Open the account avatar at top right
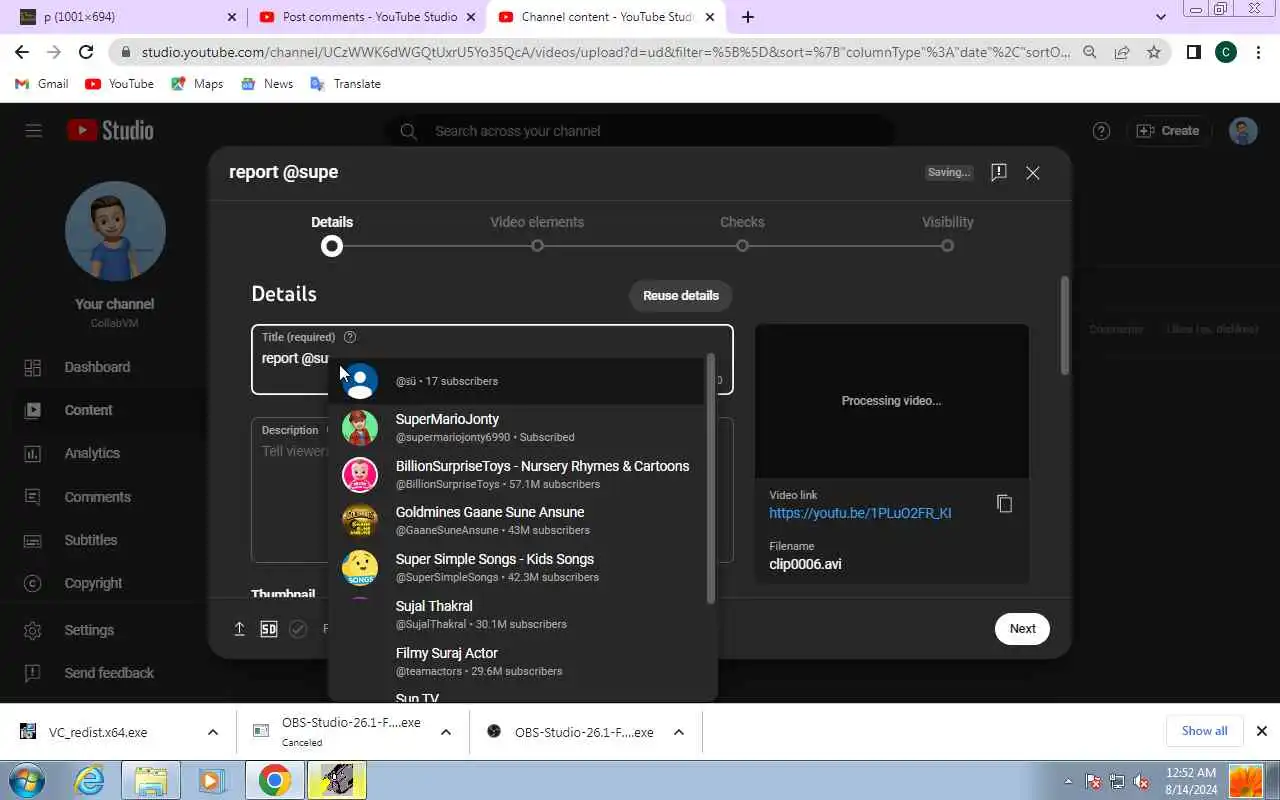Viewport: 1280px width, 800px height. (1243, 131)
